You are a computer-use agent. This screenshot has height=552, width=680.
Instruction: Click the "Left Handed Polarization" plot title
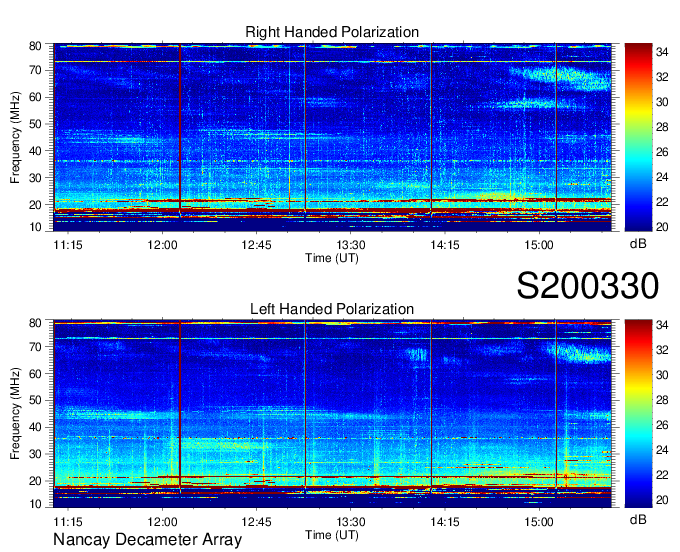coord(332,309)
